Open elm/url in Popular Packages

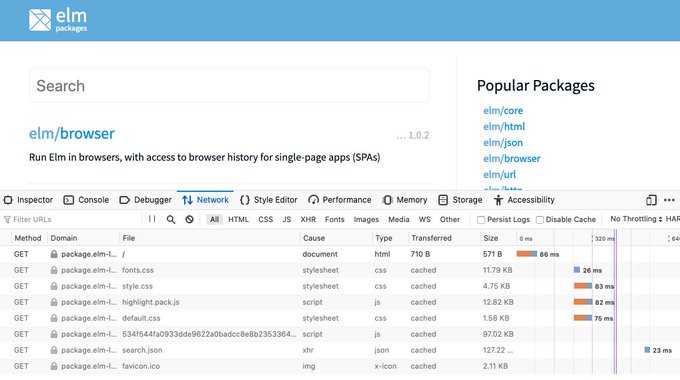(x=500, y=174)
